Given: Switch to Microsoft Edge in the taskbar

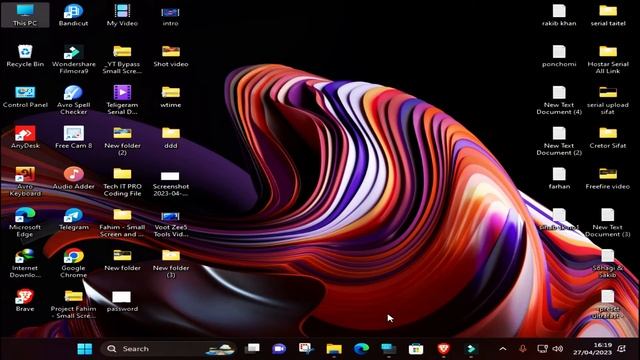Looking at the screenshot, I should (x=361, y=349).
